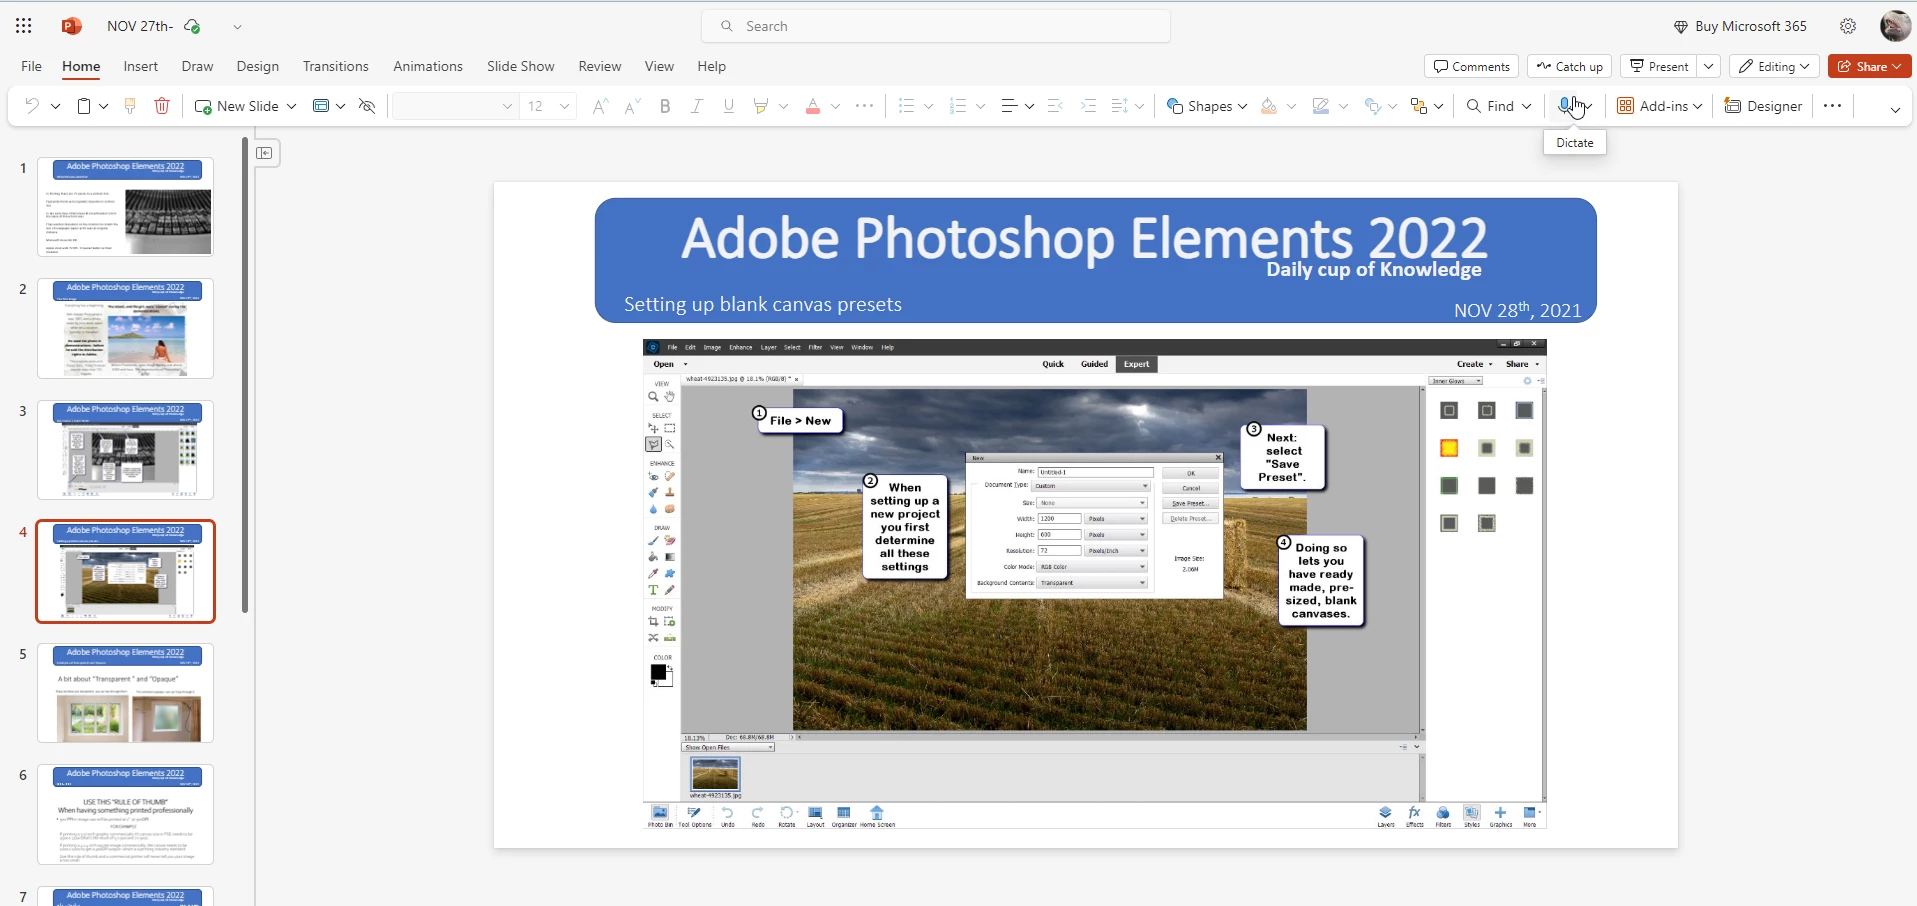The height and width of the screenshot is (906, 1917).
Task: Select slide 2 thumbnail
Action: pyautogui.click(x=126, y=329)
